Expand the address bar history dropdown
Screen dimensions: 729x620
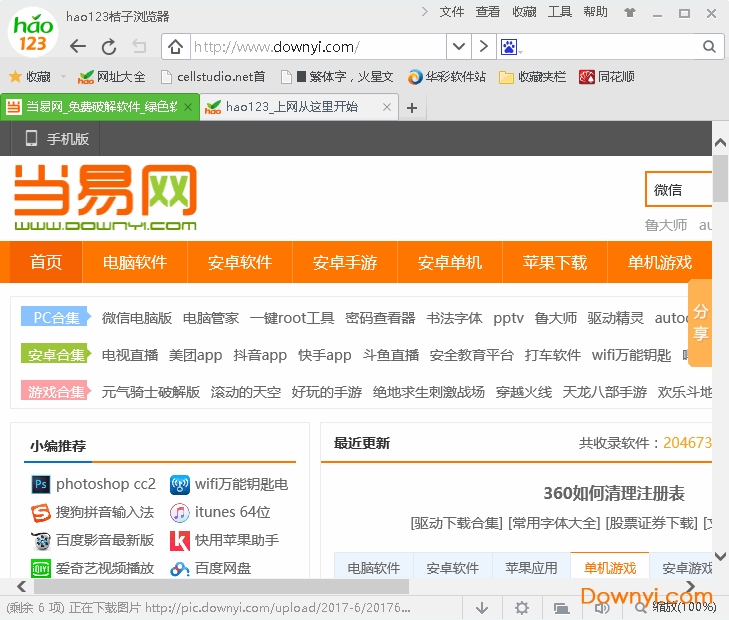click(458, 46)
